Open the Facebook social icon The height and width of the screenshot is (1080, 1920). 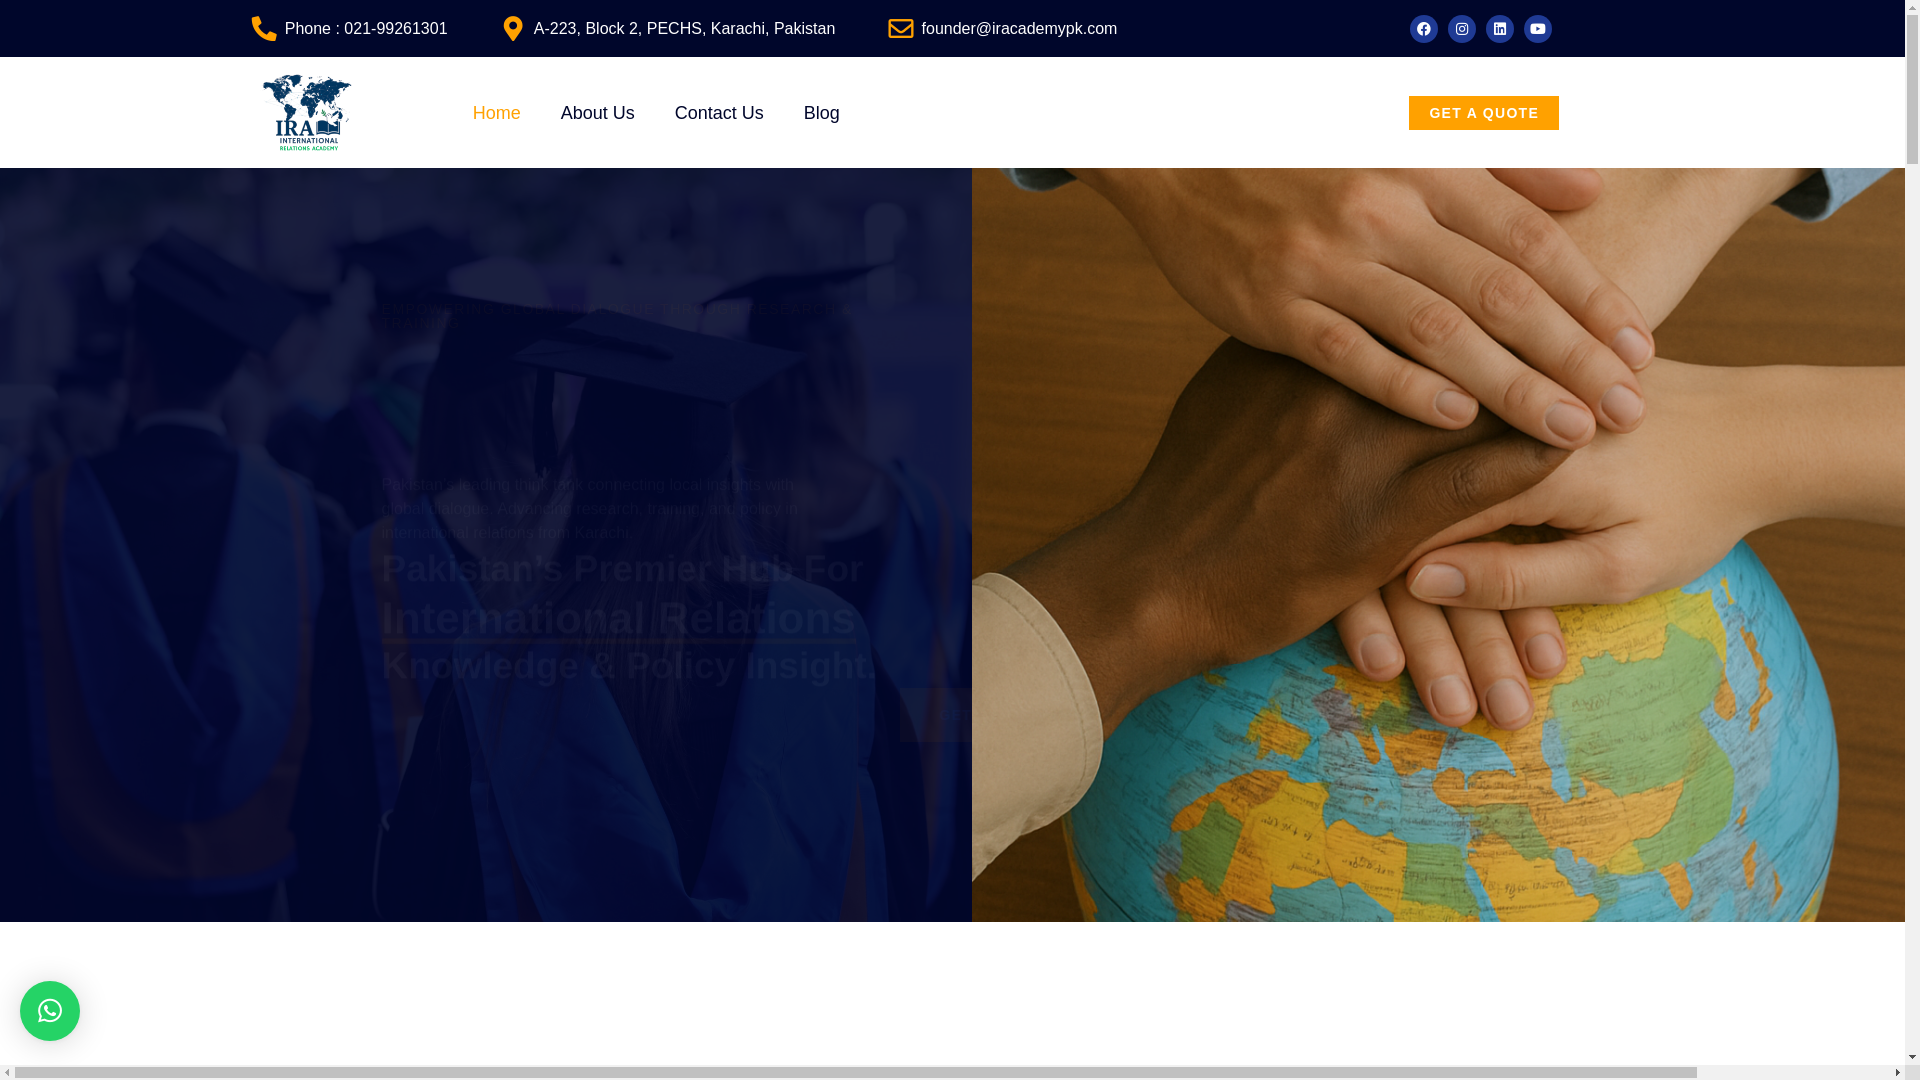1423,29
